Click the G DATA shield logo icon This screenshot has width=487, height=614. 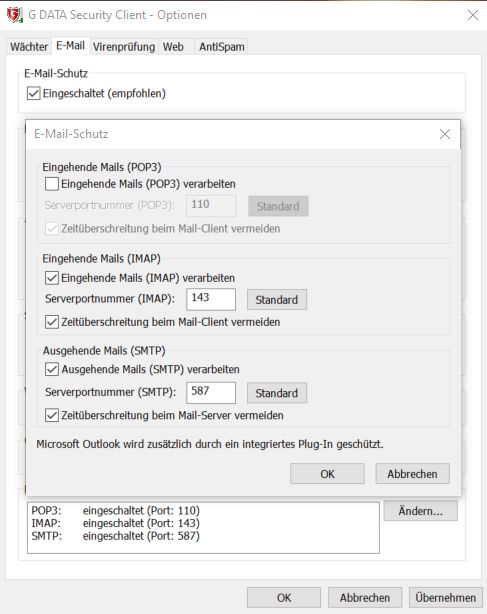(14, 15)
